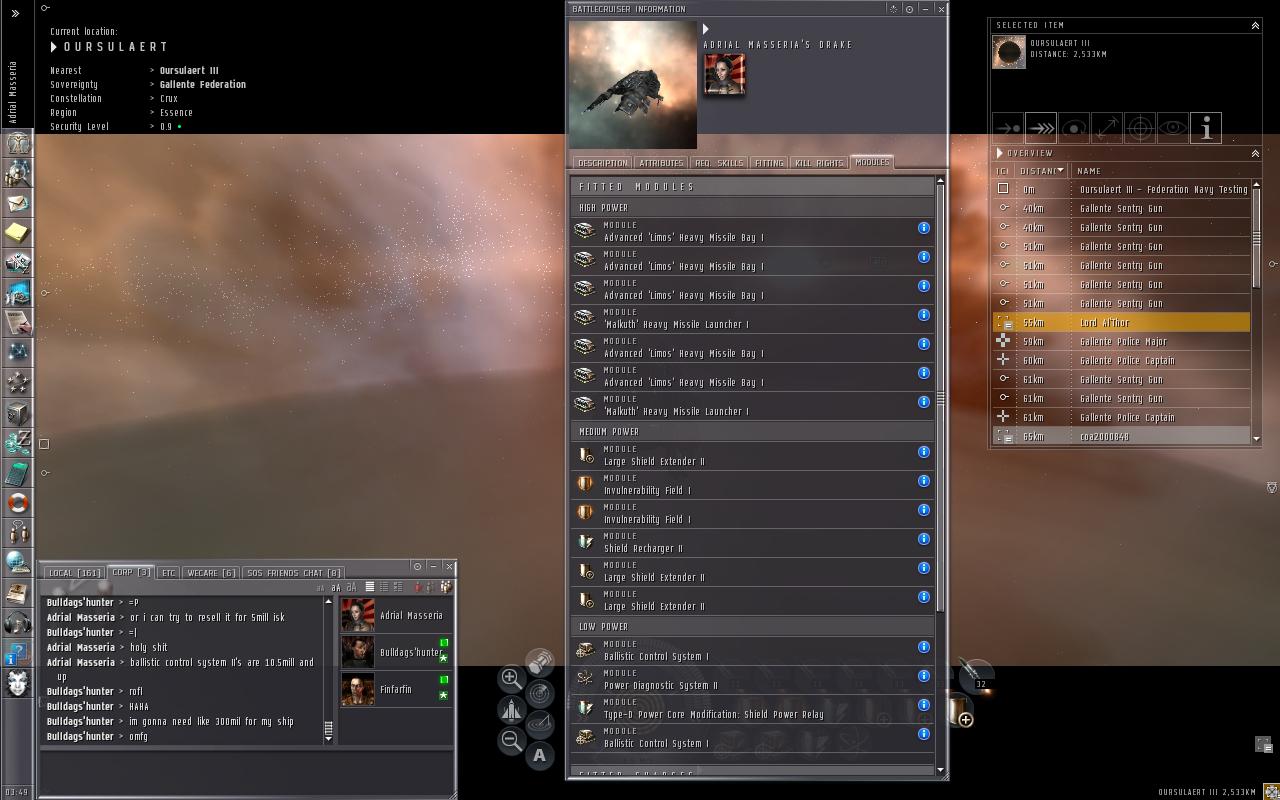This screenshot has height=800, width=1280.
Task: Switch chat to the Local [161] tab
Action: 75,573
